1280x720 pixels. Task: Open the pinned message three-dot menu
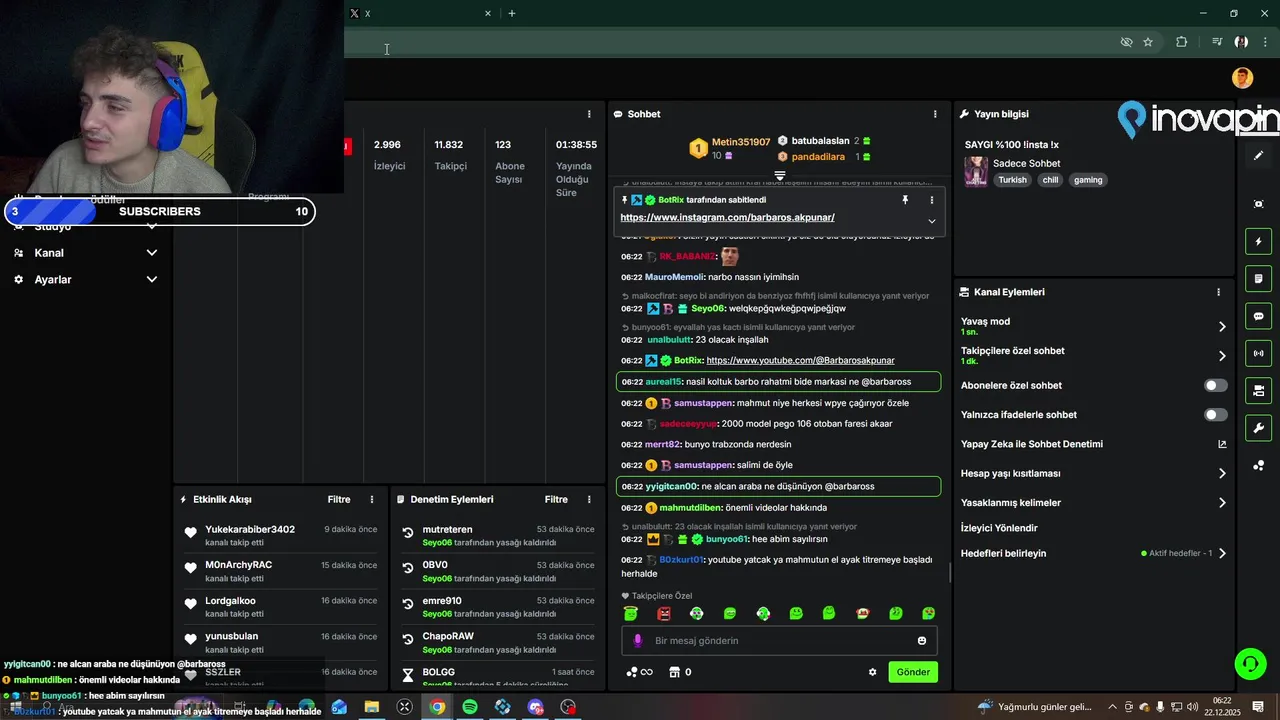click(932, 200)
